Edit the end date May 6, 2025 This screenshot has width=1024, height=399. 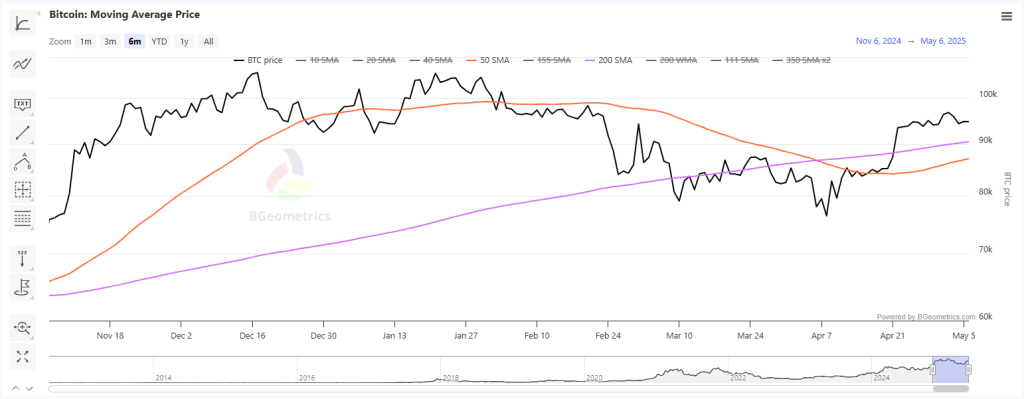pyautogui.click(x=942, y=40)
